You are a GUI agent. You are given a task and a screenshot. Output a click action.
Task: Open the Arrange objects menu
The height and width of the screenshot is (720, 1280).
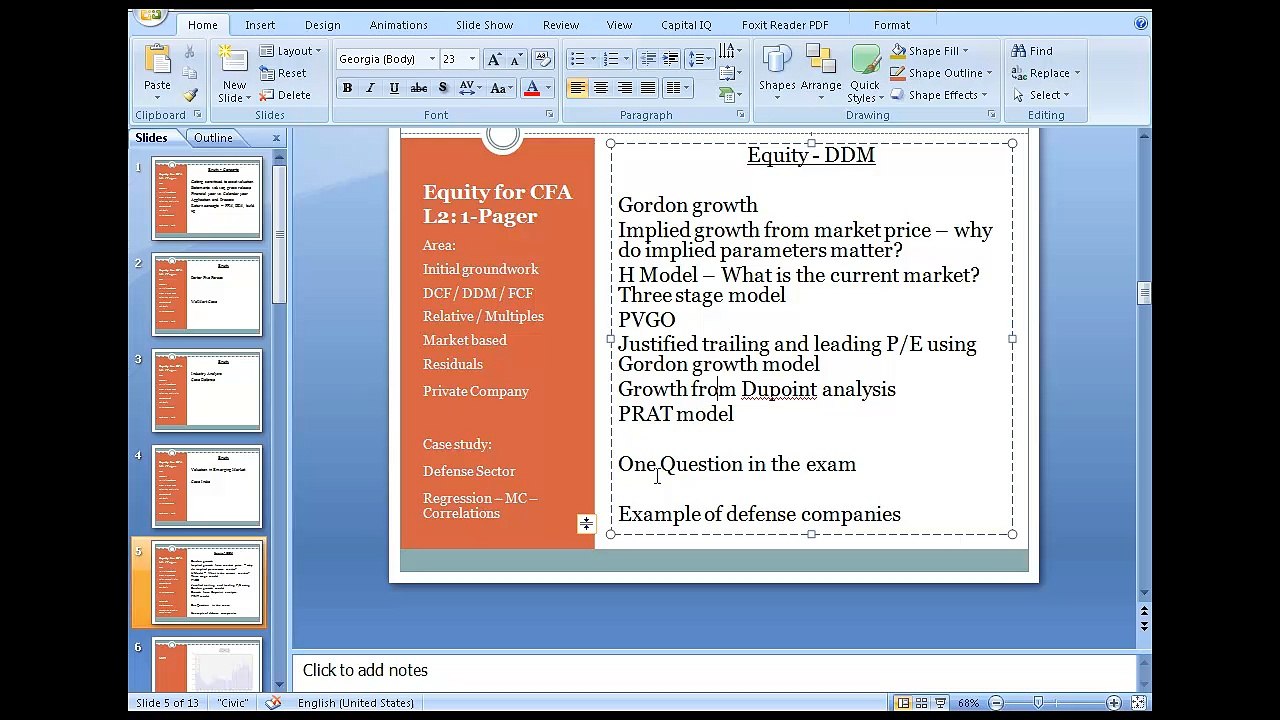tap(821, 73)
